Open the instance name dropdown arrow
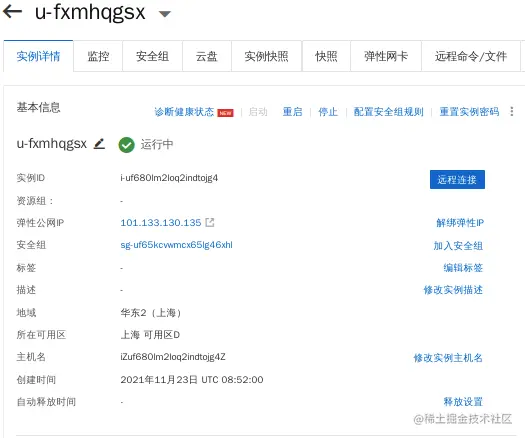The width and height of the screenshot is (525, 438). [164, 14]
